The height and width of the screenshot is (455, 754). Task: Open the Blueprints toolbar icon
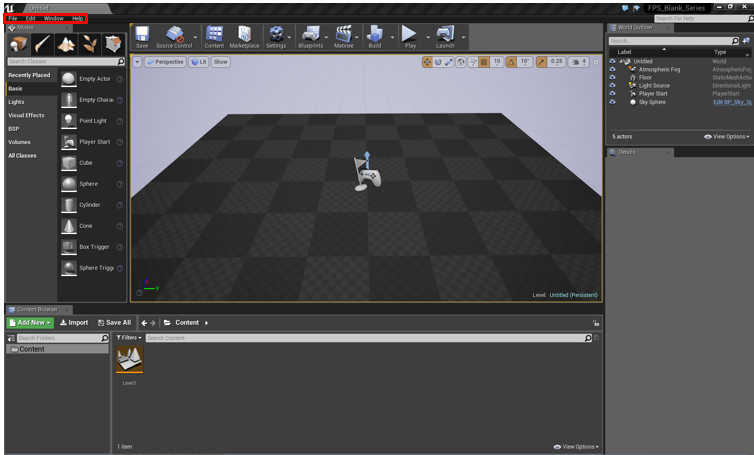coord(311,37)
